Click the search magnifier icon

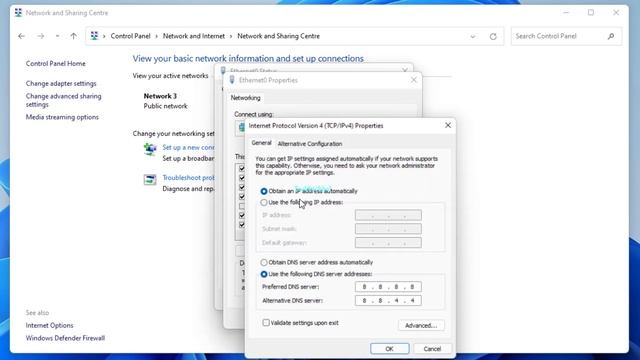[x=611, y=36]
